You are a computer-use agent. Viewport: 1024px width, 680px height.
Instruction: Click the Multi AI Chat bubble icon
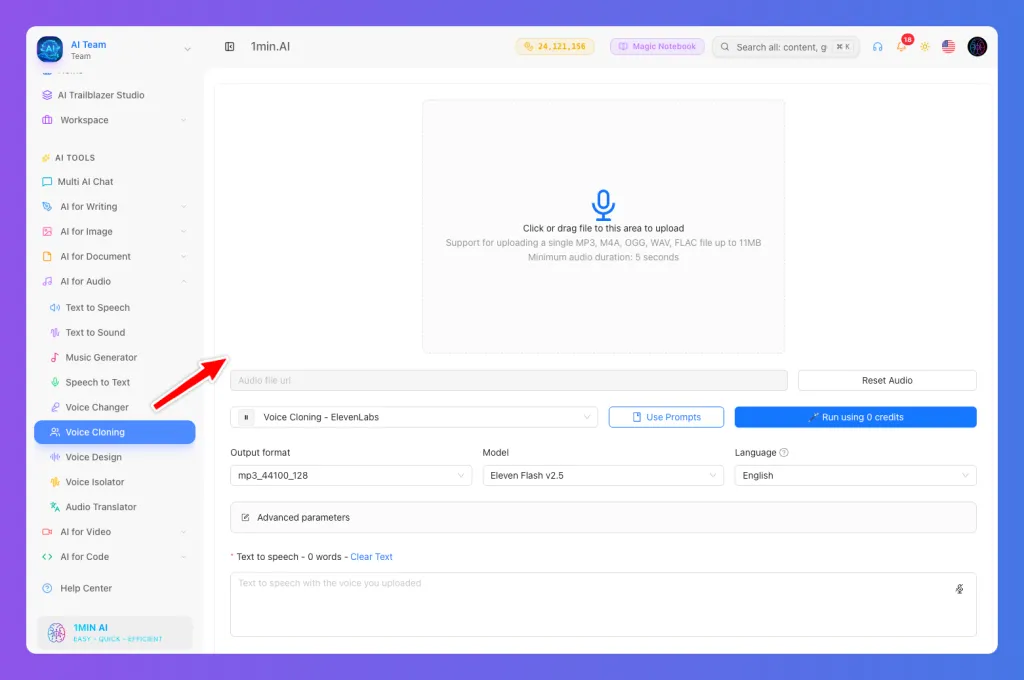coord(47,182)
